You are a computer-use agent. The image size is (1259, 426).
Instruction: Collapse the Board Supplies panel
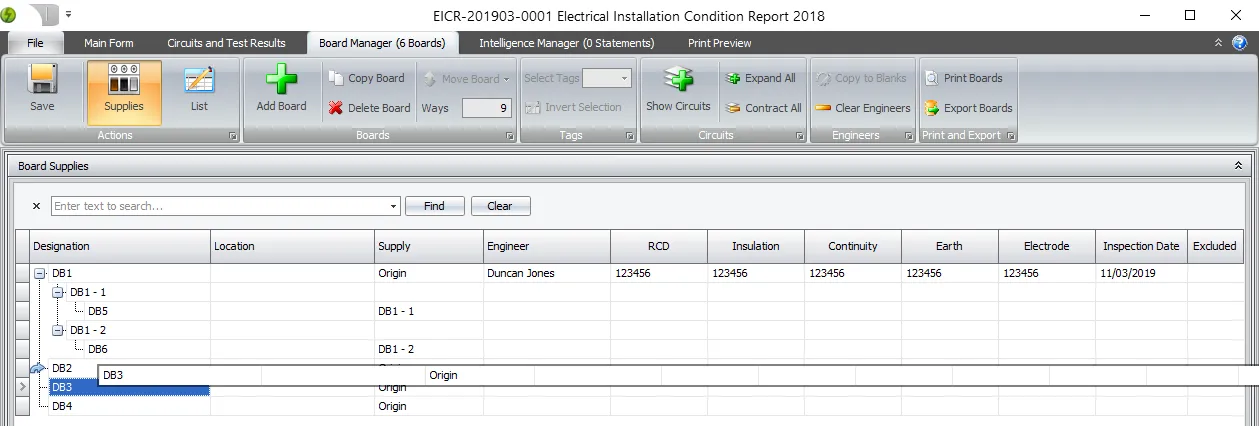(1238, 166)
